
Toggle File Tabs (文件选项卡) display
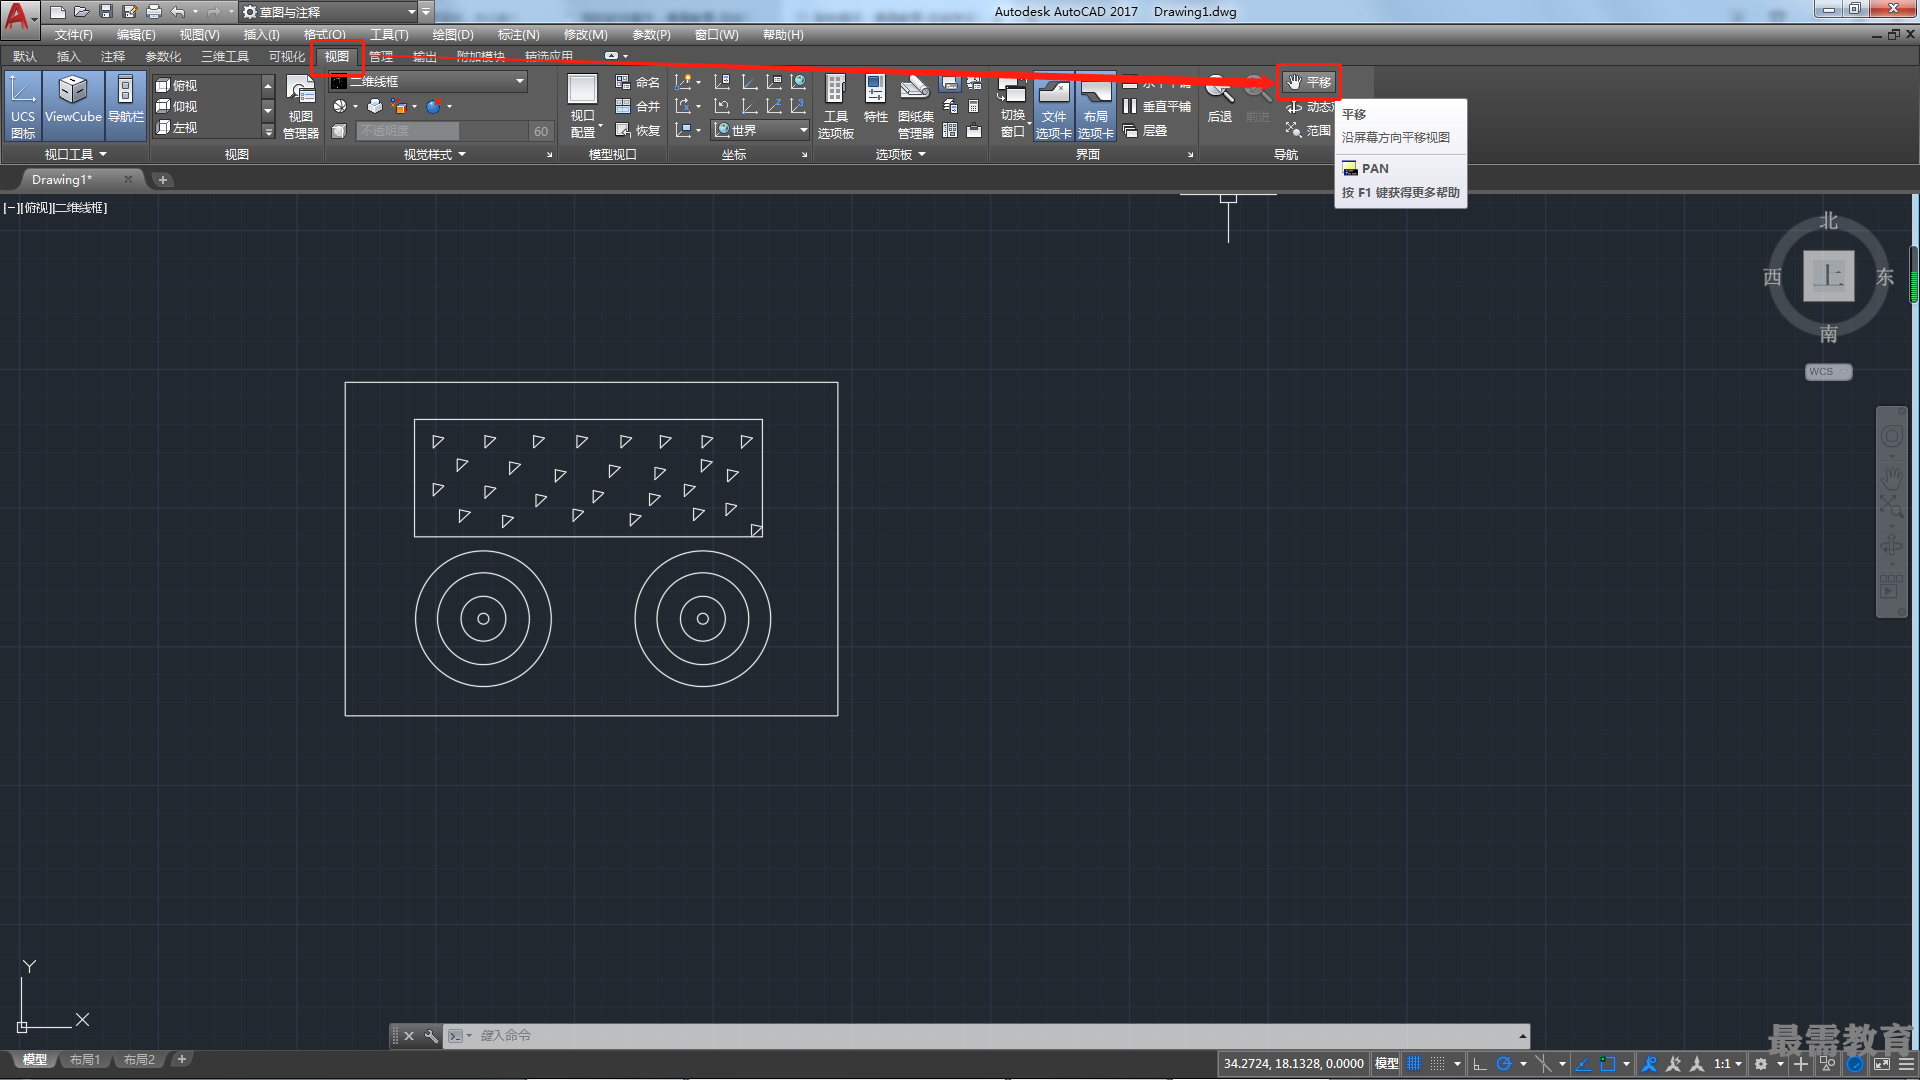pos(1053,105)
